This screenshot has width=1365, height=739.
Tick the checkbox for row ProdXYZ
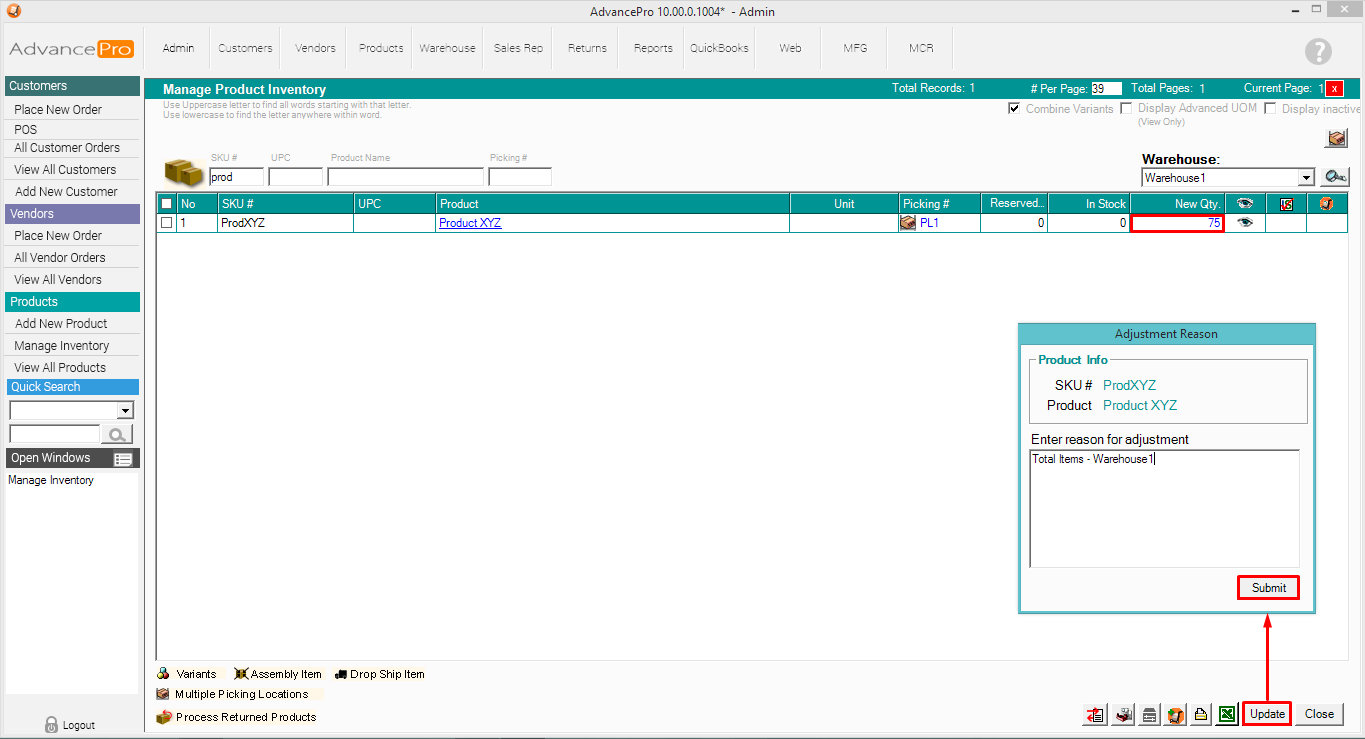click(x=167, y=223)
